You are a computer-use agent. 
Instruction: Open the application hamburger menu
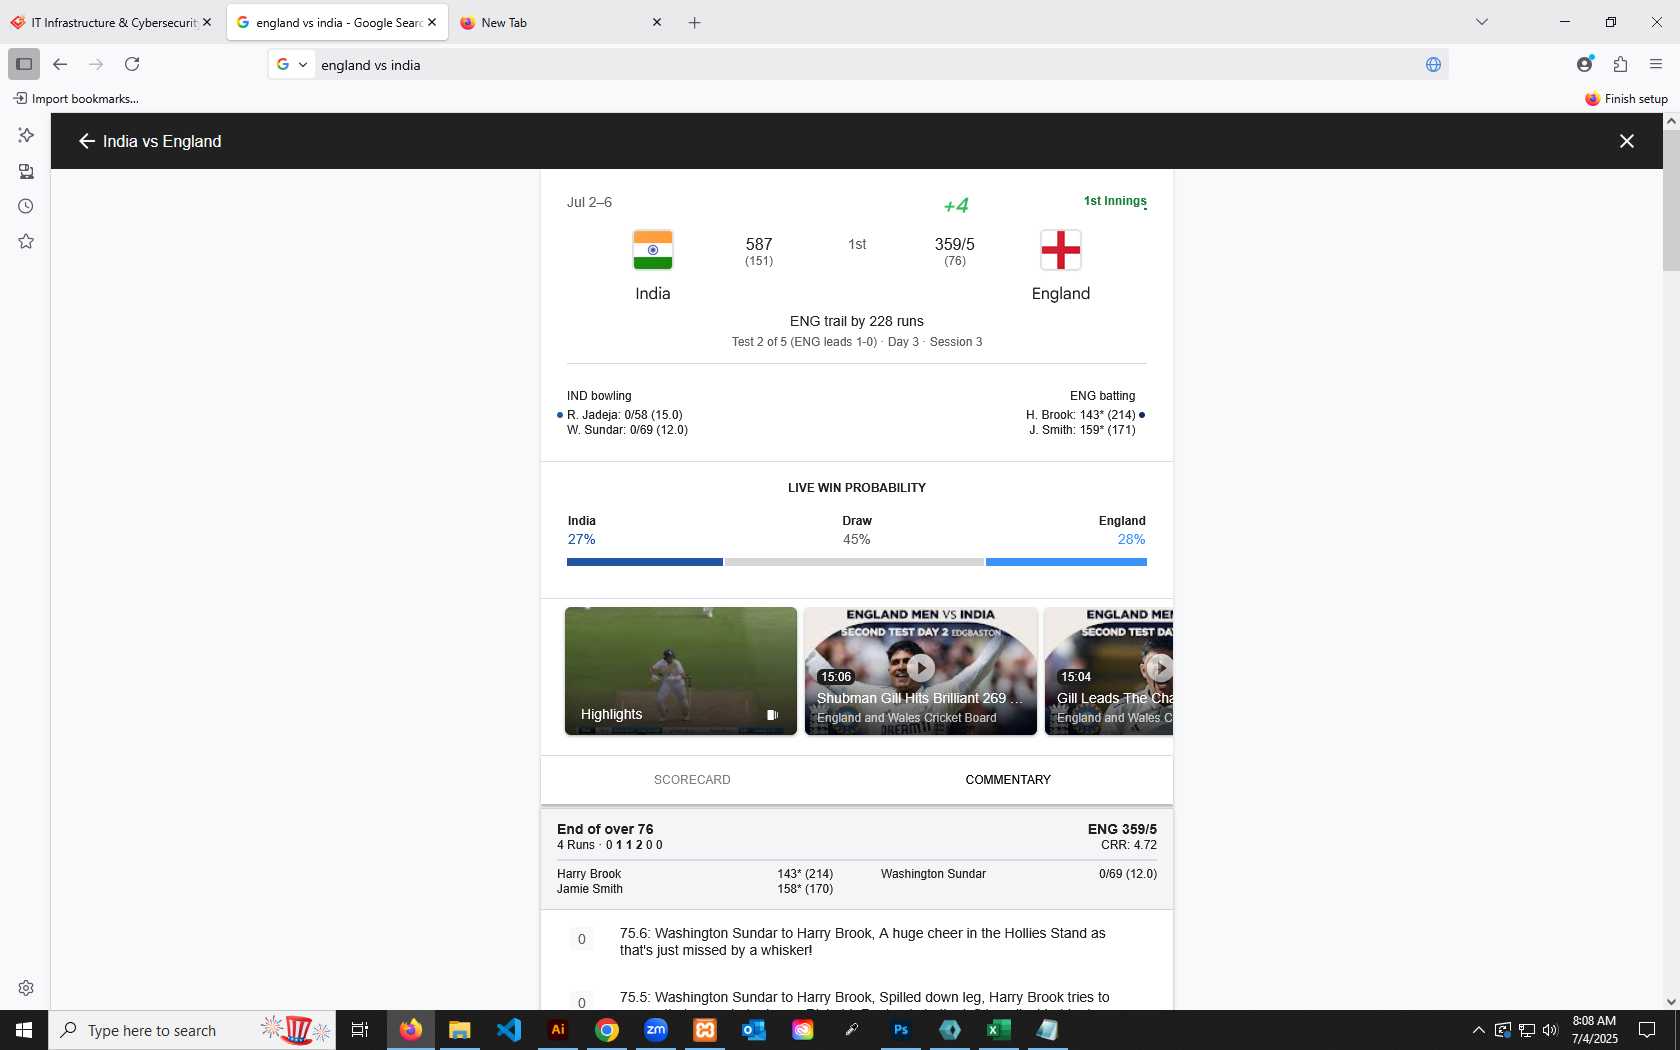point(1656,64)
